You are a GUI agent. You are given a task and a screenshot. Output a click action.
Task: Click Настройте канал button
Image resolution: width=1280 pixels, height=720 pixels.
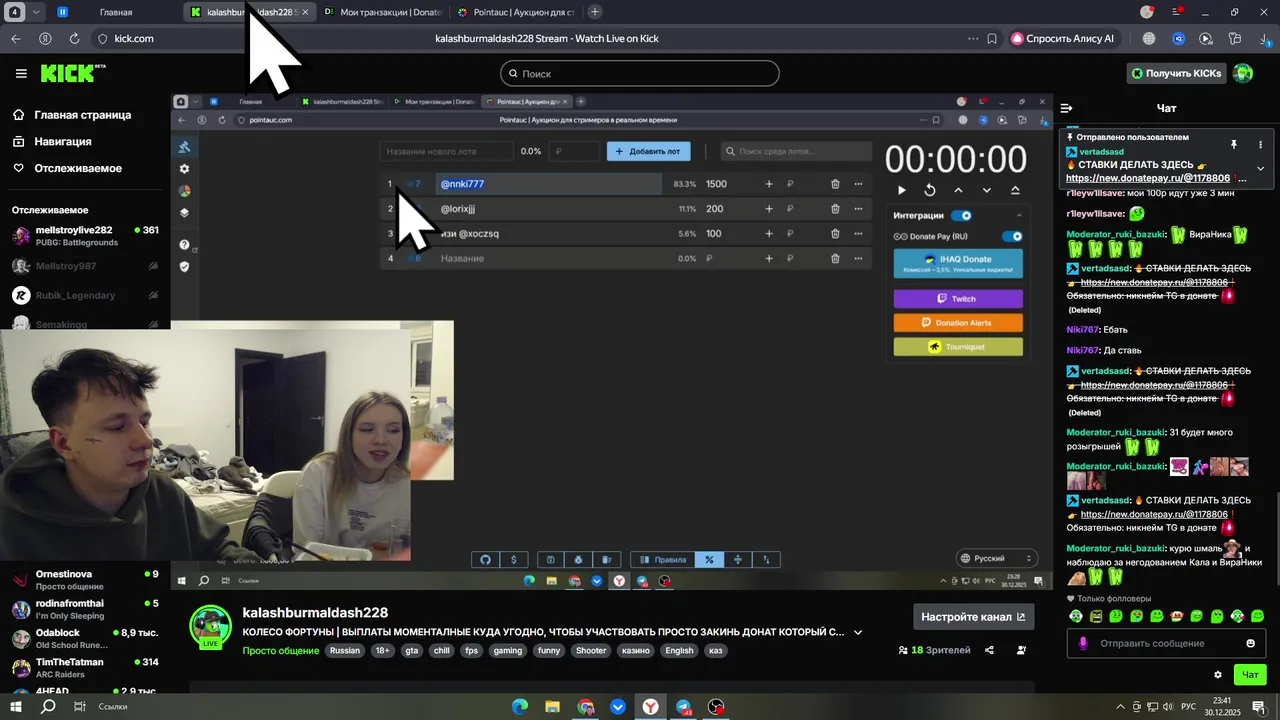click(973, 617)
